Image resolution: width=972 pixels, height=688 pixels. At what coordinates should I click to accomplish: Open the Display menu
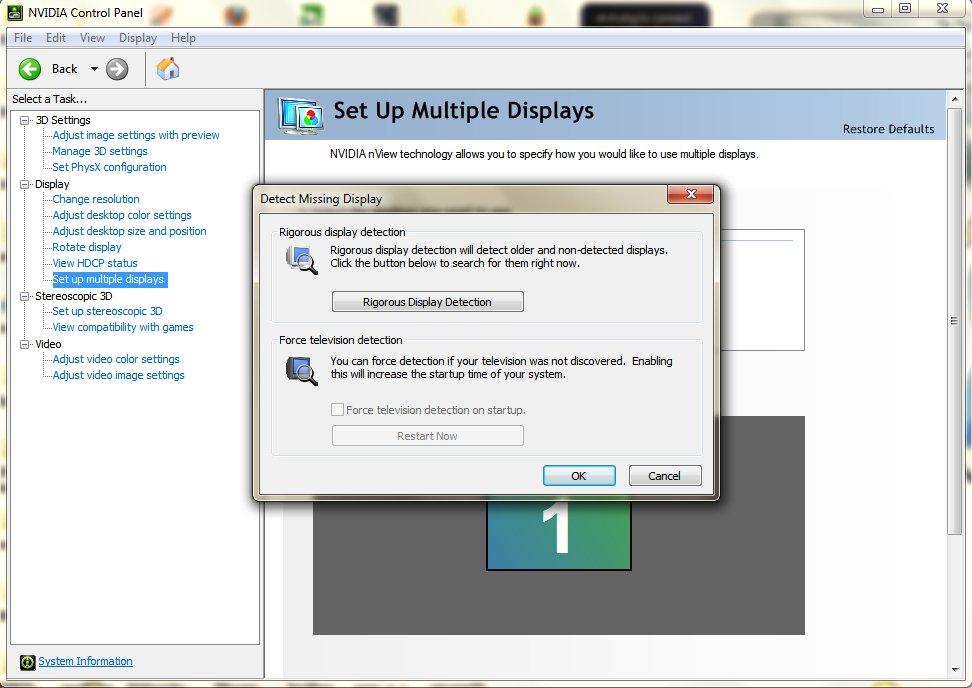(138, 38)
